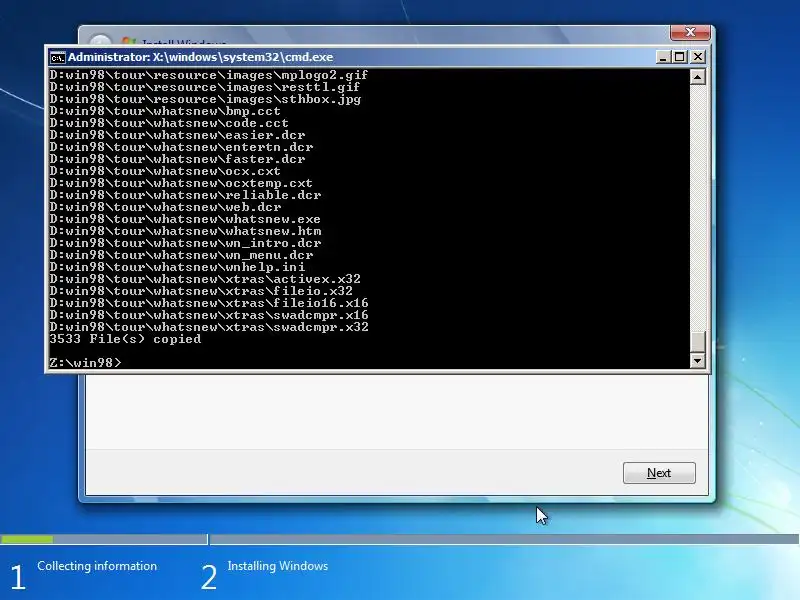Click the whatsnew.htm output line

click(x=185, y=231)
